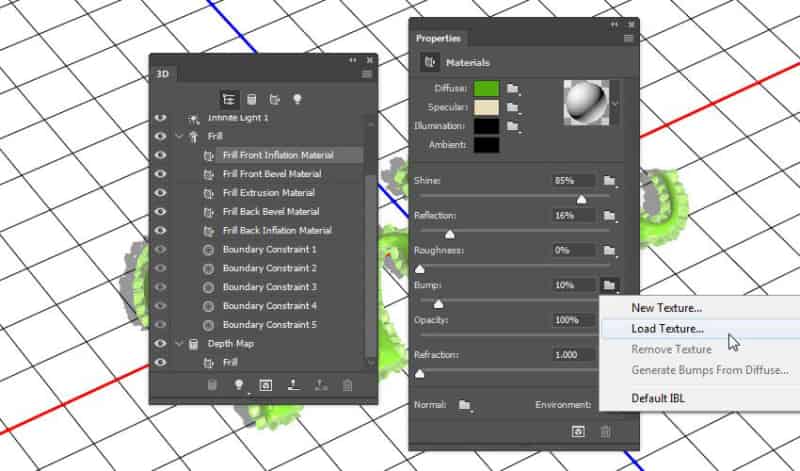Viewport: 800px width, 471px height.
Task: Open the material preset picker arrow
Action: [x=615, y=103]
